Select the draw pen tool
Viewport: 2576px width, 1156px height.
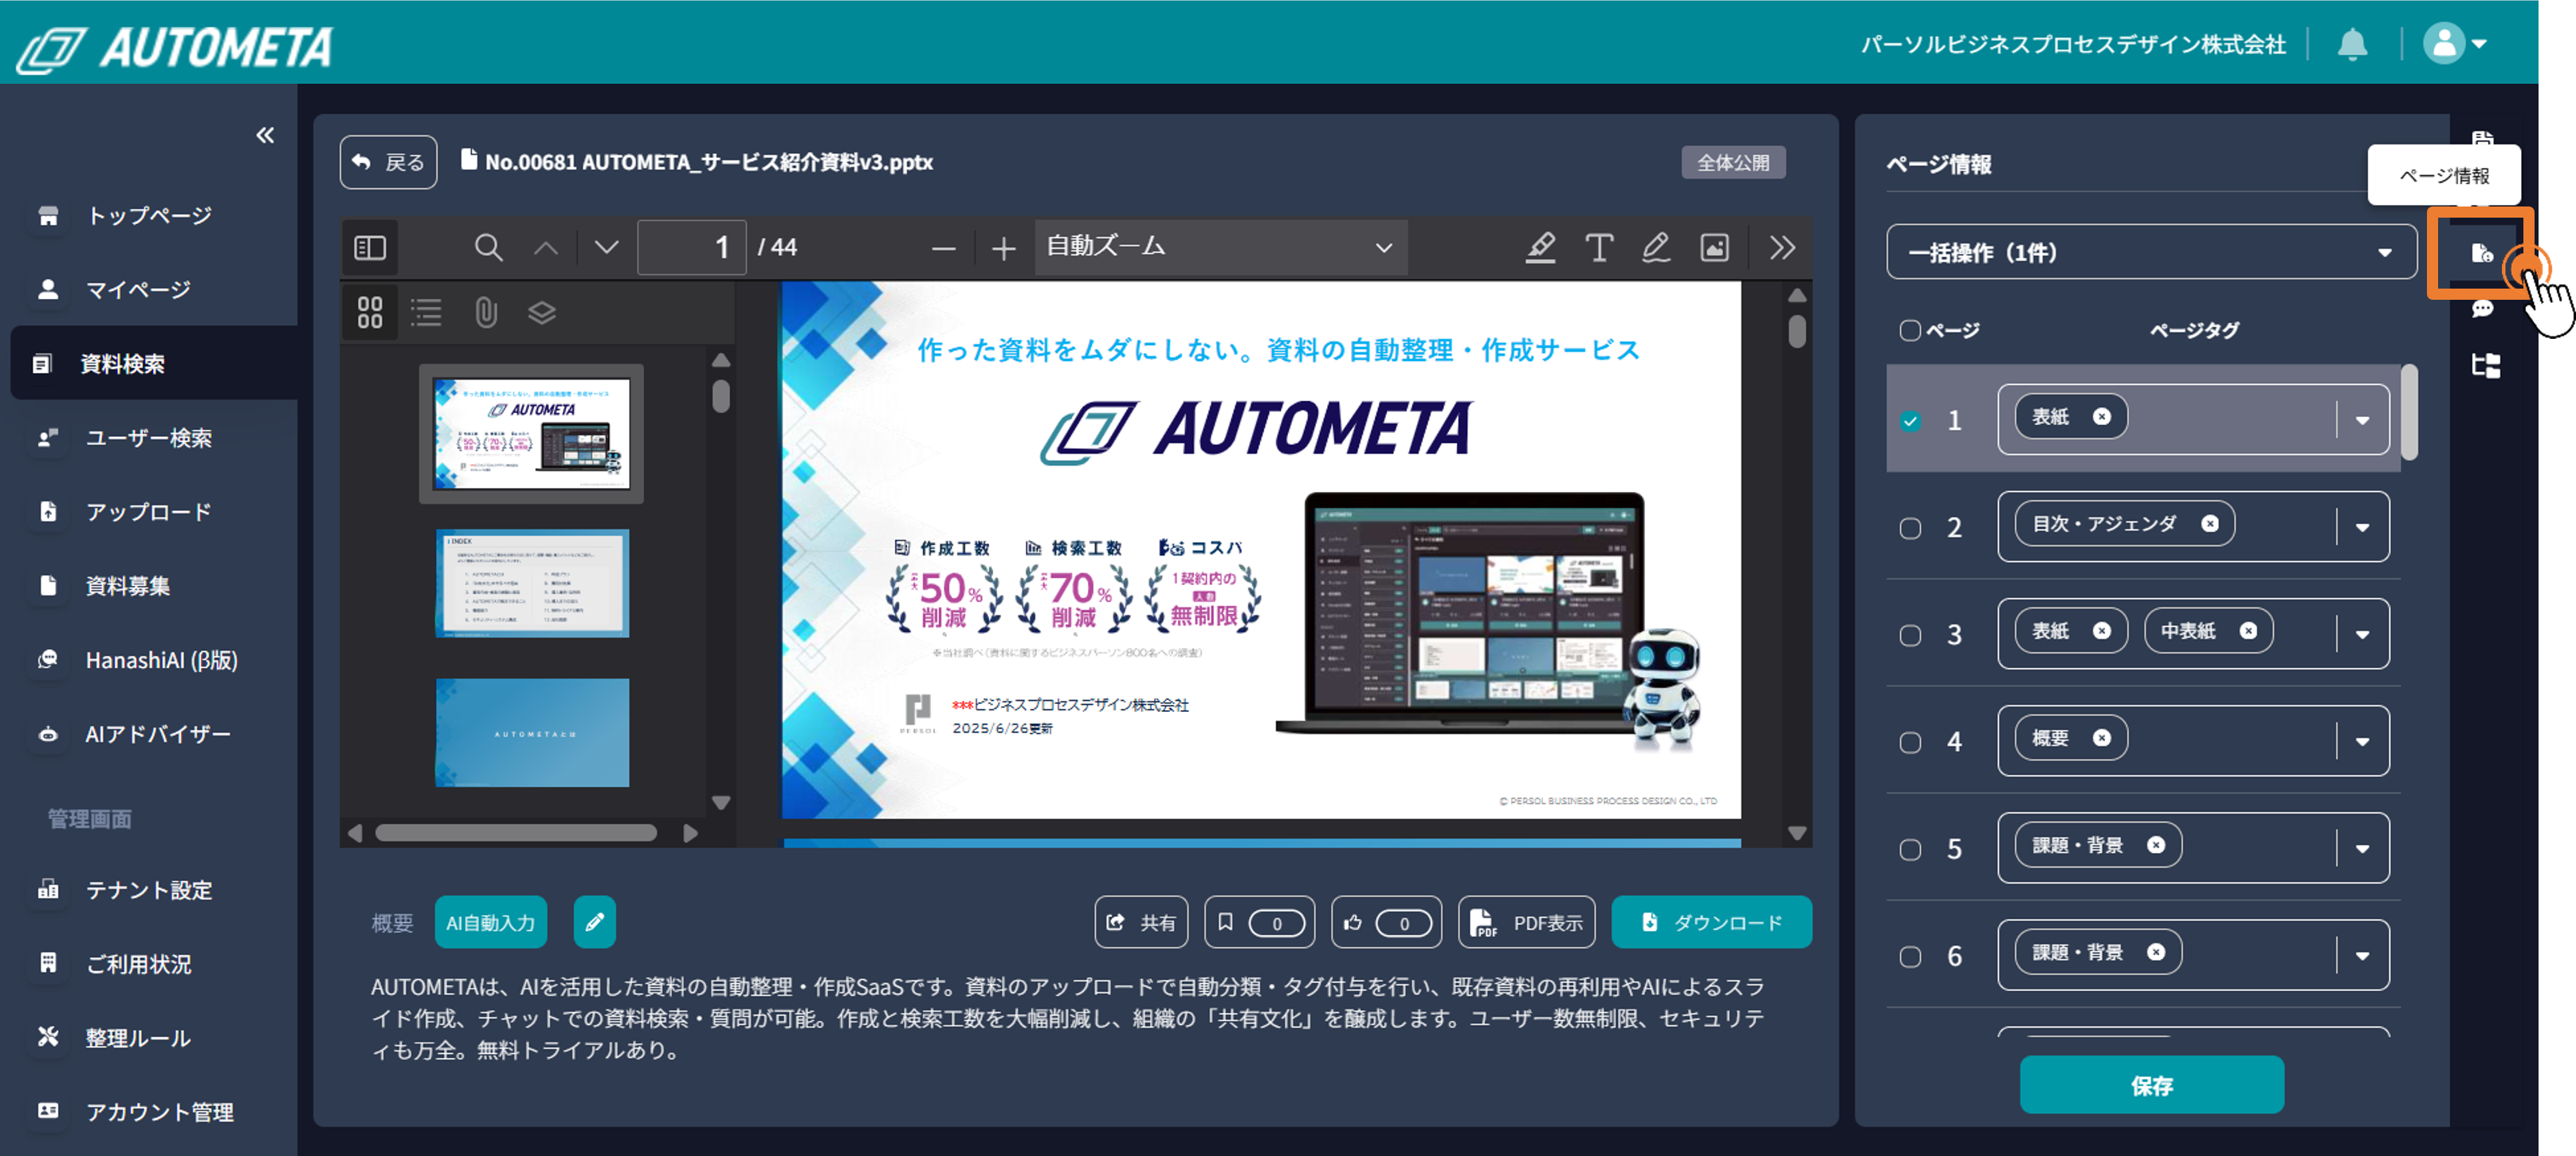tap(1656, 247)
